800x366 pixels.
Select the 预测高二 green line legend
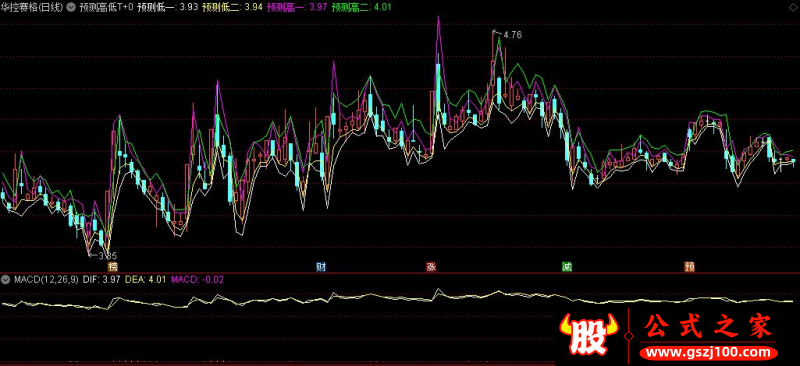[x=361, y=8]
